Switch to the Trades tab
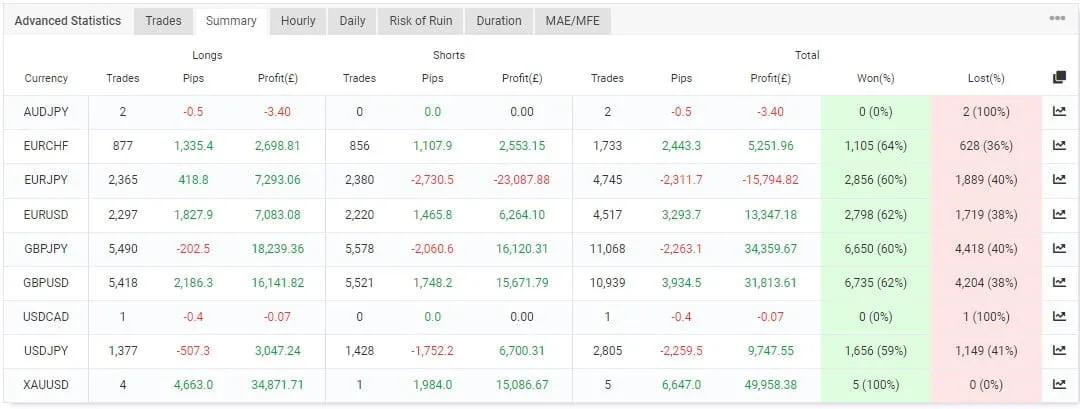This screenshot has height=409, width=1080. (x=163, y=21)
